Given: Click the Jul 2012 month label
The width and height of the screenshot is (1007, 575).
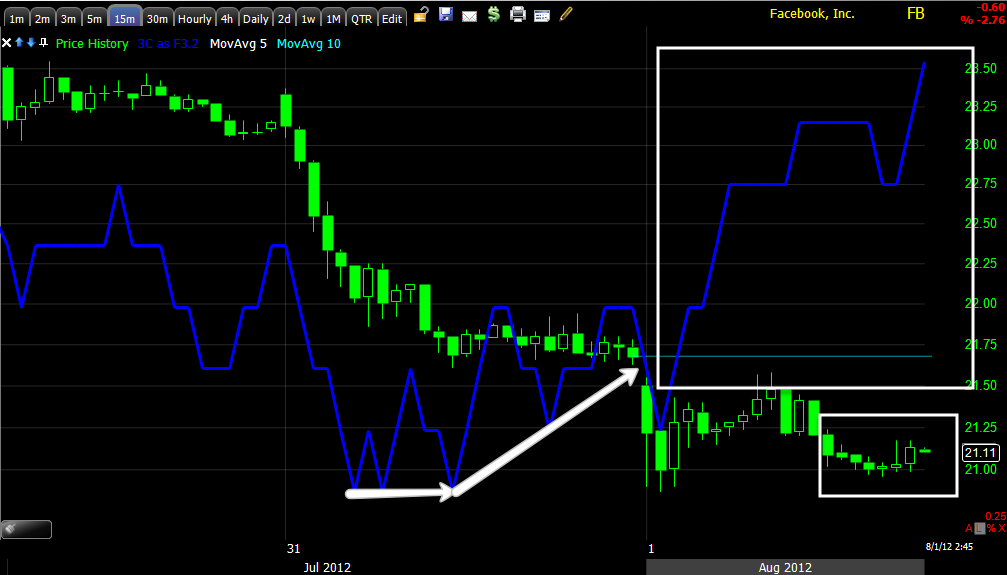Looking at the screenshot, I should click(328, 567).
